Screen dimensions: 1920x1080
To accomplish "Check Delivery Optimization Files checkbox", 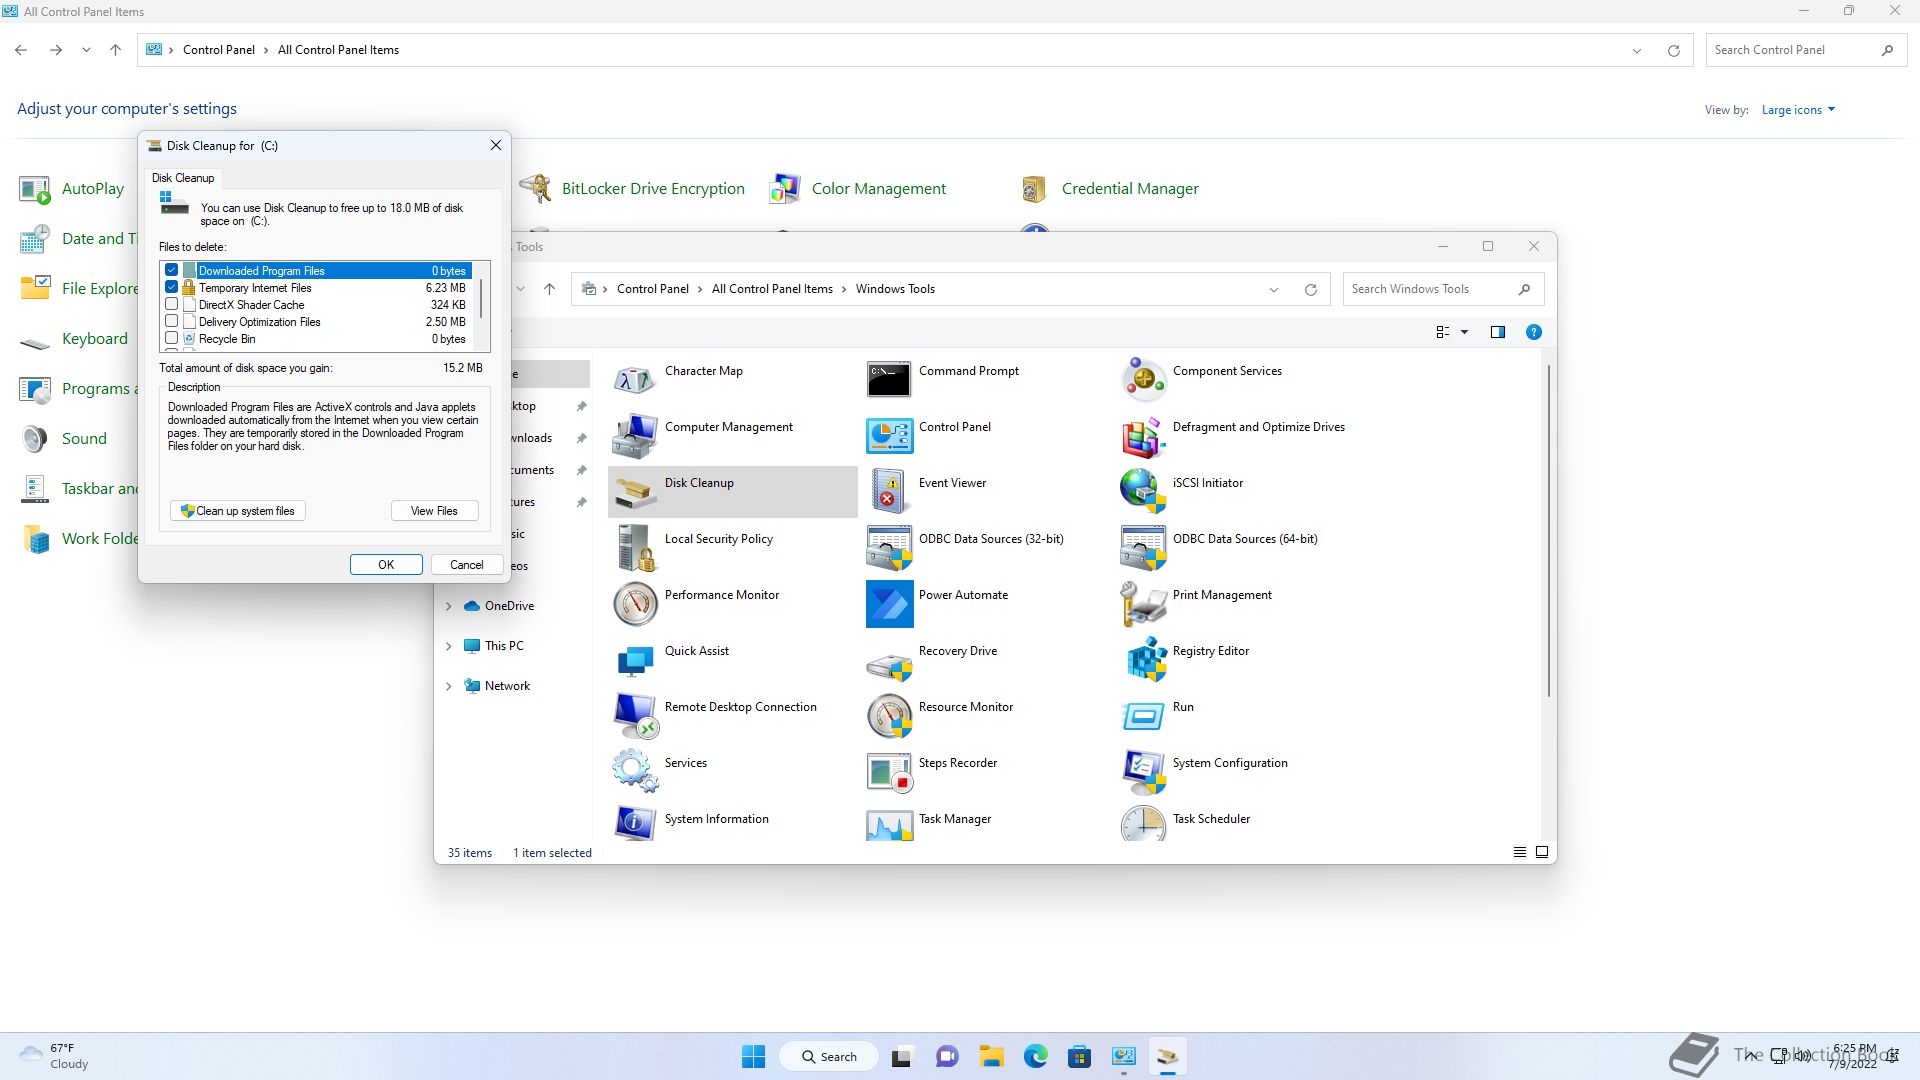I will 172,322.
